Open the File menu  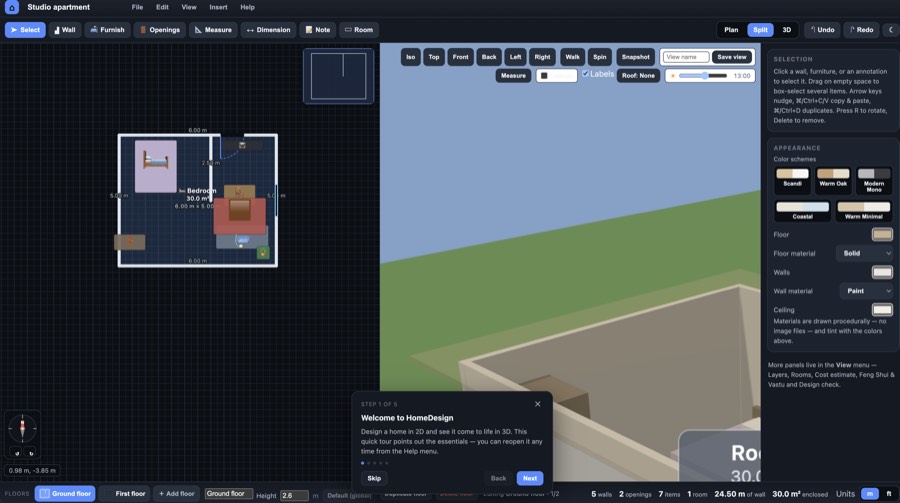[x=137, y=7]
